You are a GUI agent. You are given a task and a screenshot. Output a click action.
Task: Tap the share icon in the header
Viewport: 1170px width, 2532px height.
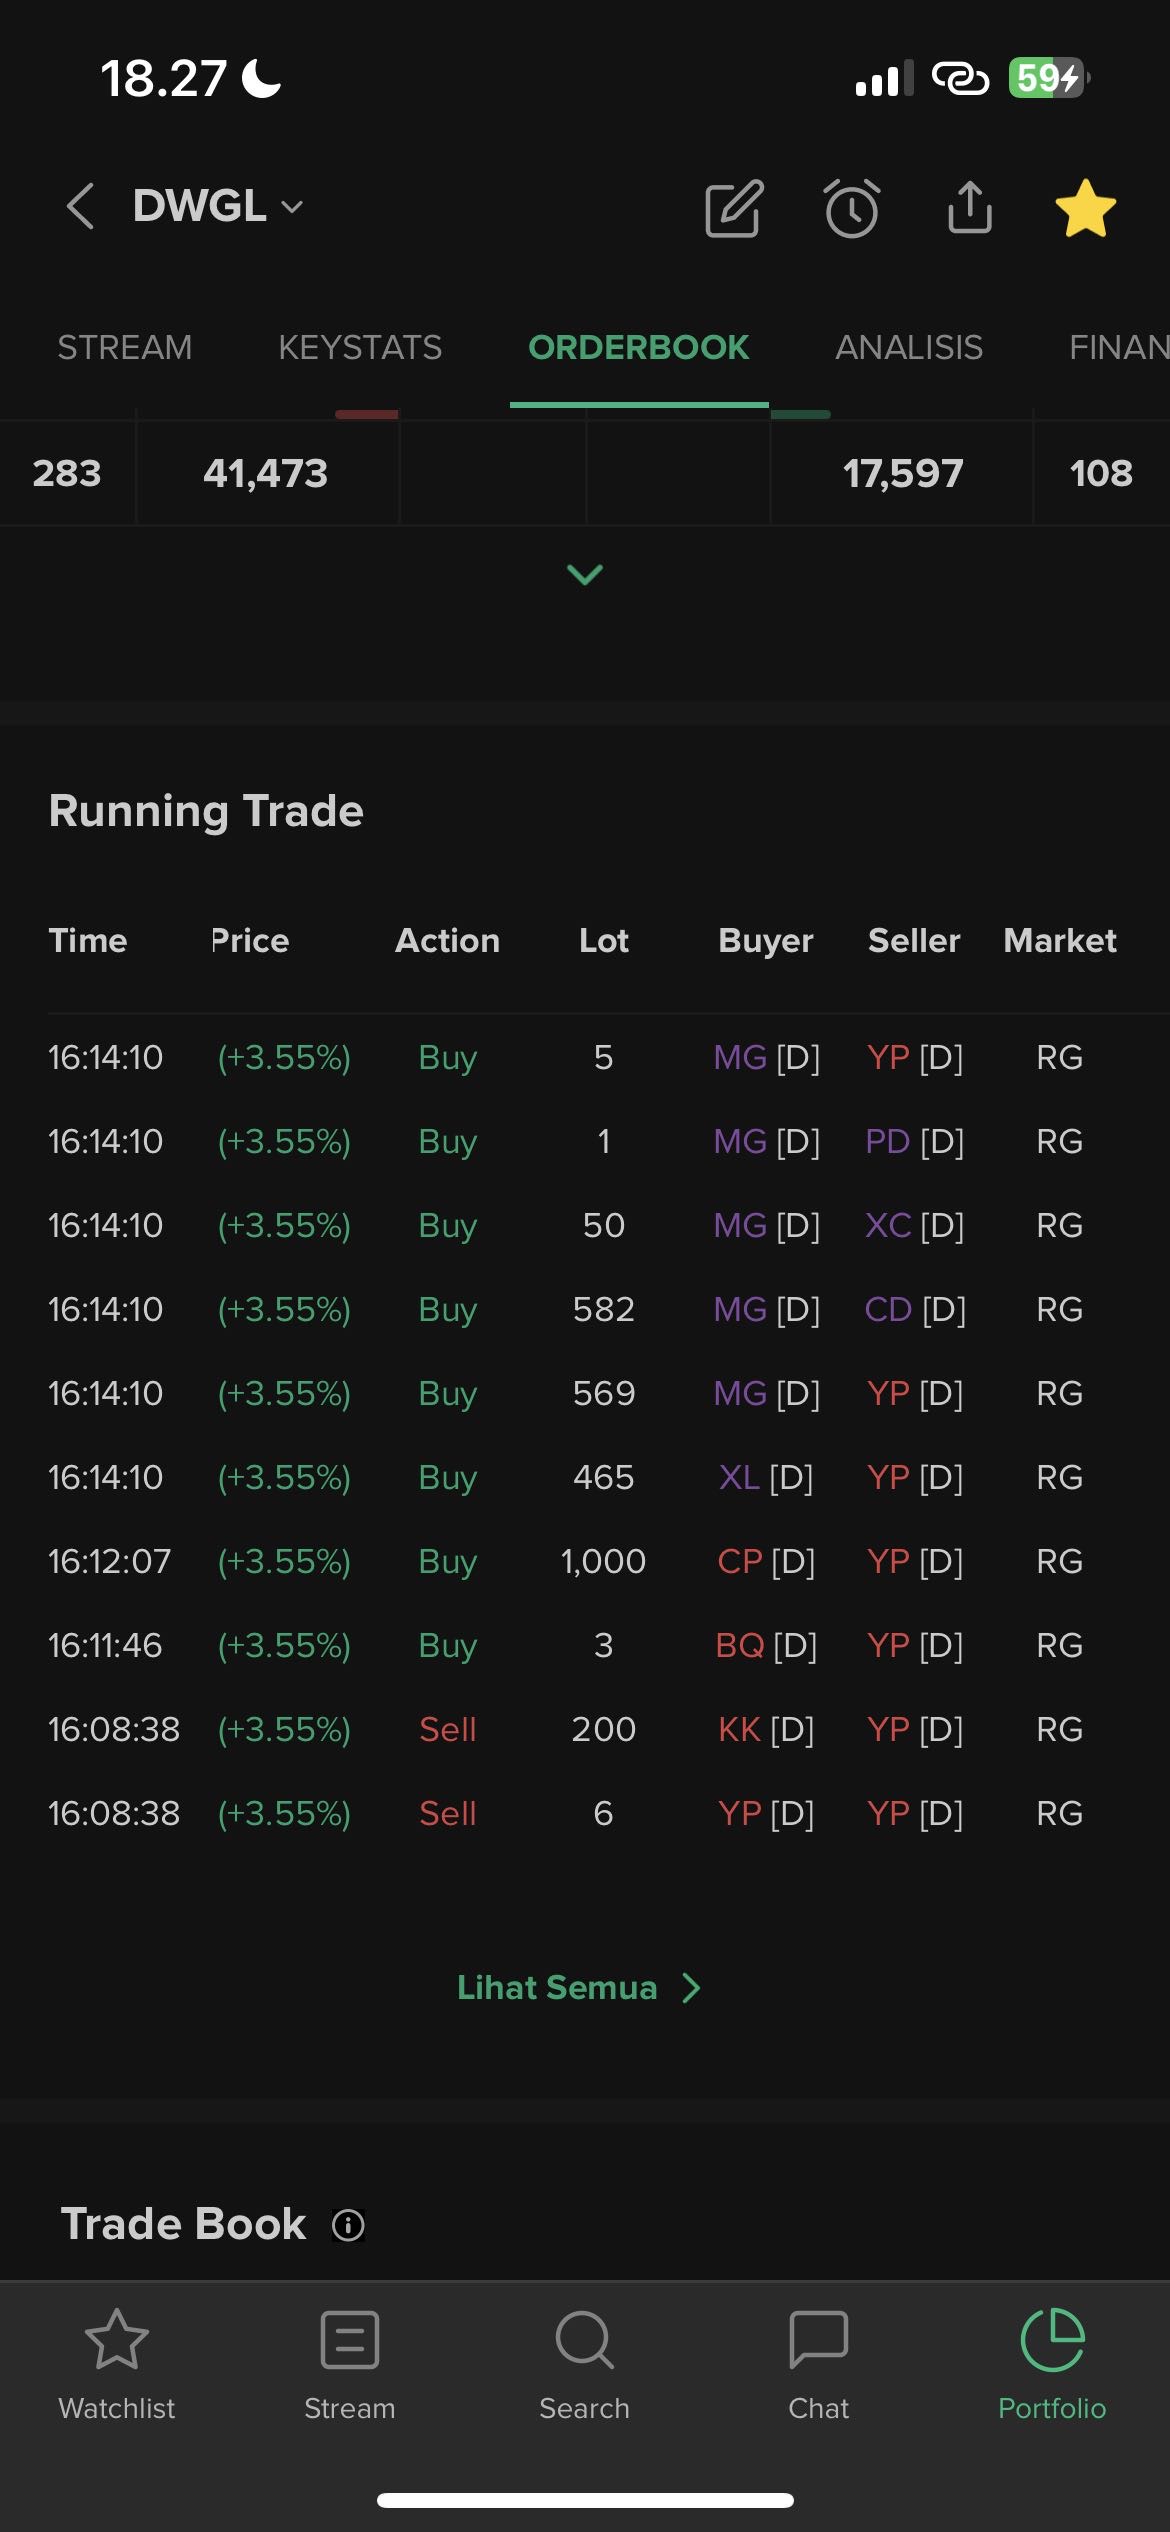pos(969,208)
